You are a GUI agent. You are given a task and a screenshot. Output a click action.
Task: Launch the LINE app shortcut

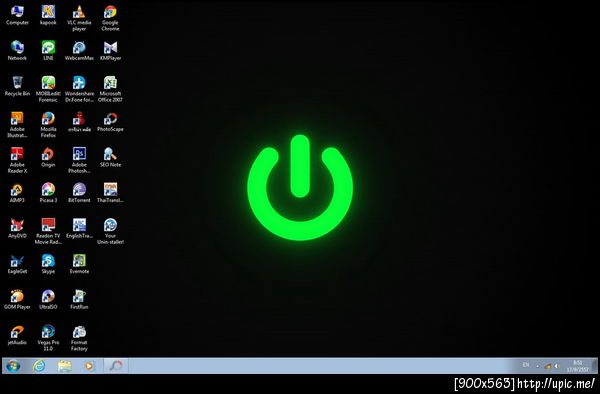pyautogui.click(x=48, y=51)
